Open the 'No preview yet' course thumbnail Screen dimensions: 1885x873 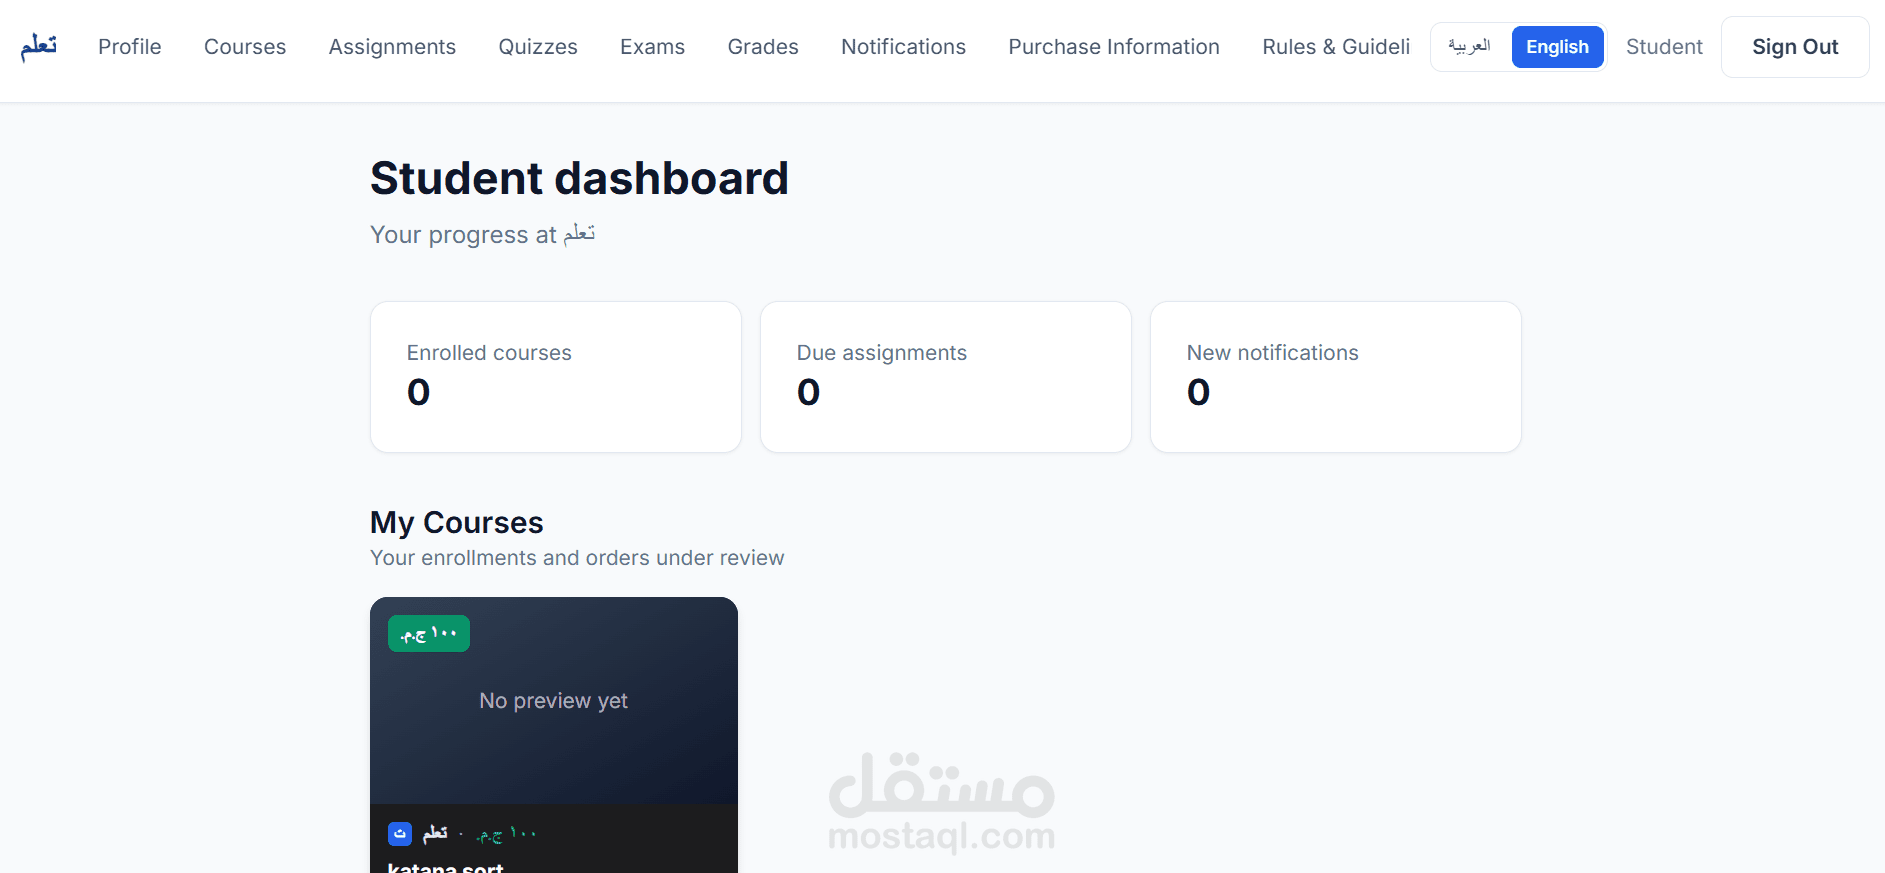click(x=554, y=701)
